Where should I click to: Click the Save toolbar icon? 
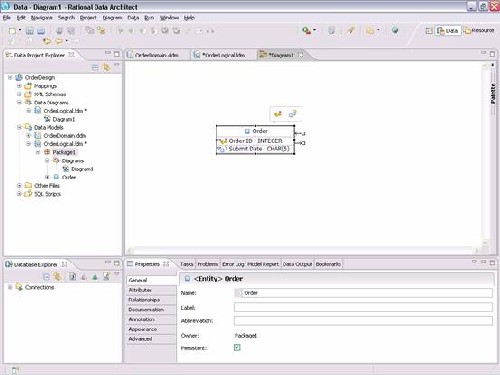30,31
